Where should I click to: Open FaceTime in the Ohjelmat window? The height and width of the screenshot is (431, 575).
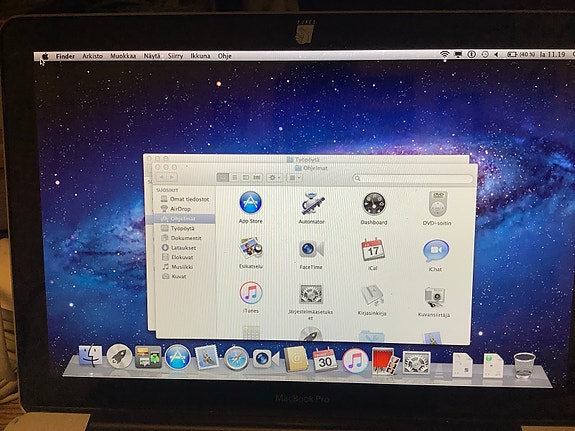(311, 249)
